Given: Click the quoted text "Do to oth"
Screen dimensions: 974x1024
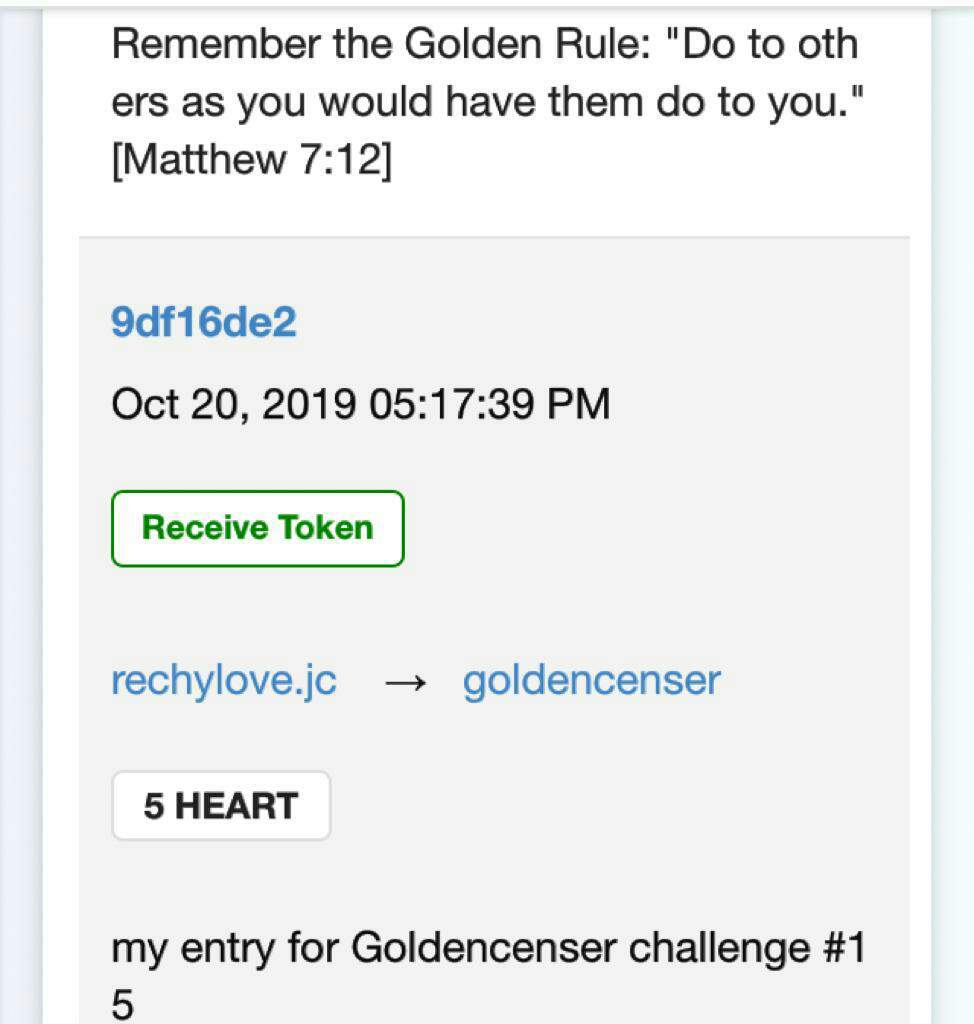Looking at the screenshot, I should point(768,44).
